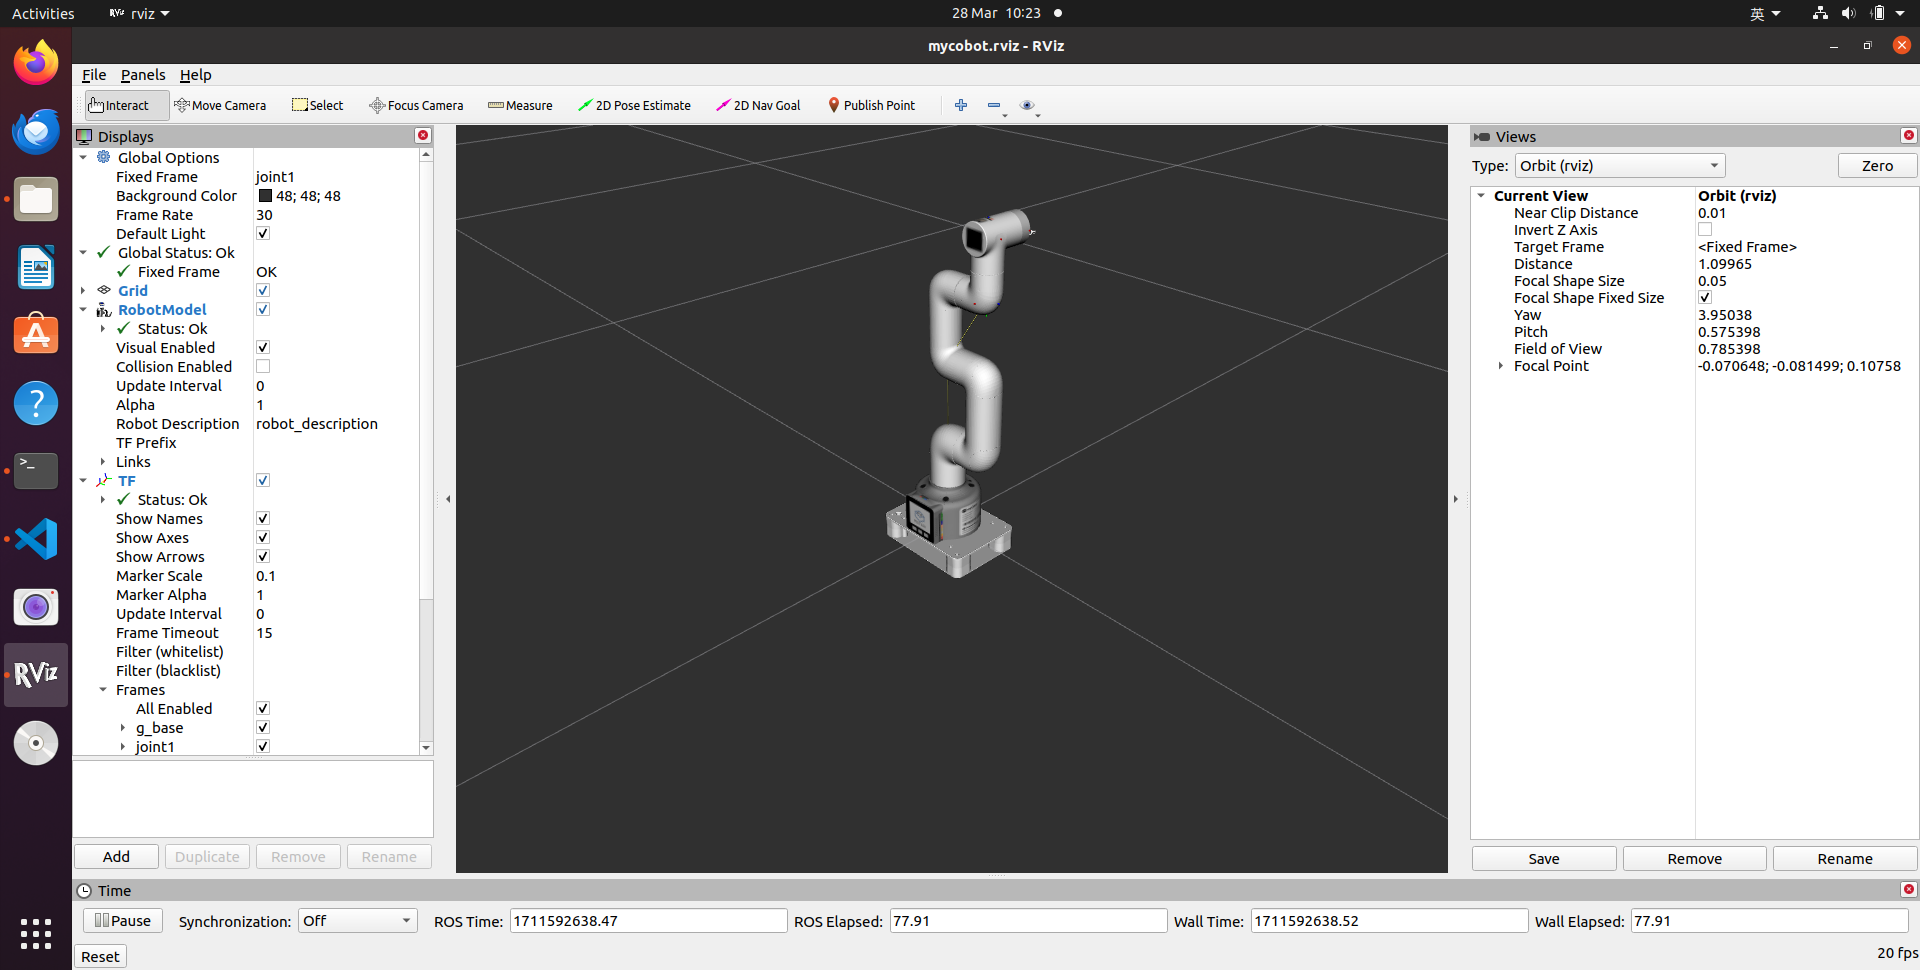Viewport: 1920px width, 970px height.
Task: Click the Background Color swatch
Action: (265, 196)
